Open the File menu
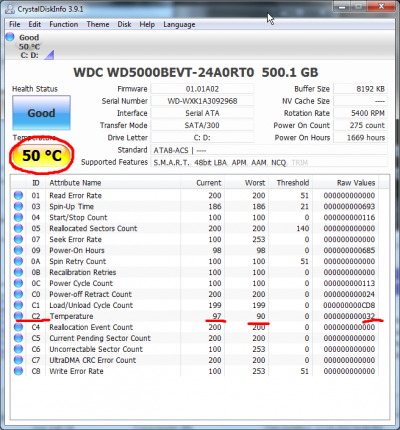This screenshot has height=430, width=400. [14, 24]
